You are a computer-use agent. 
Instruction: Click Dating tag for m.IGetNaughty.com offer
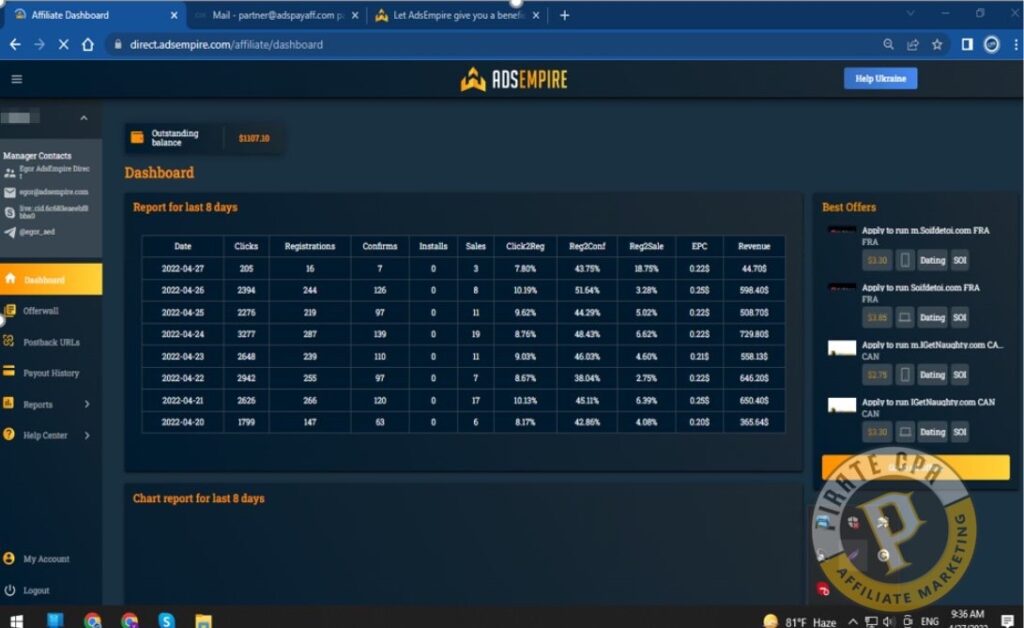pos(932,375)
